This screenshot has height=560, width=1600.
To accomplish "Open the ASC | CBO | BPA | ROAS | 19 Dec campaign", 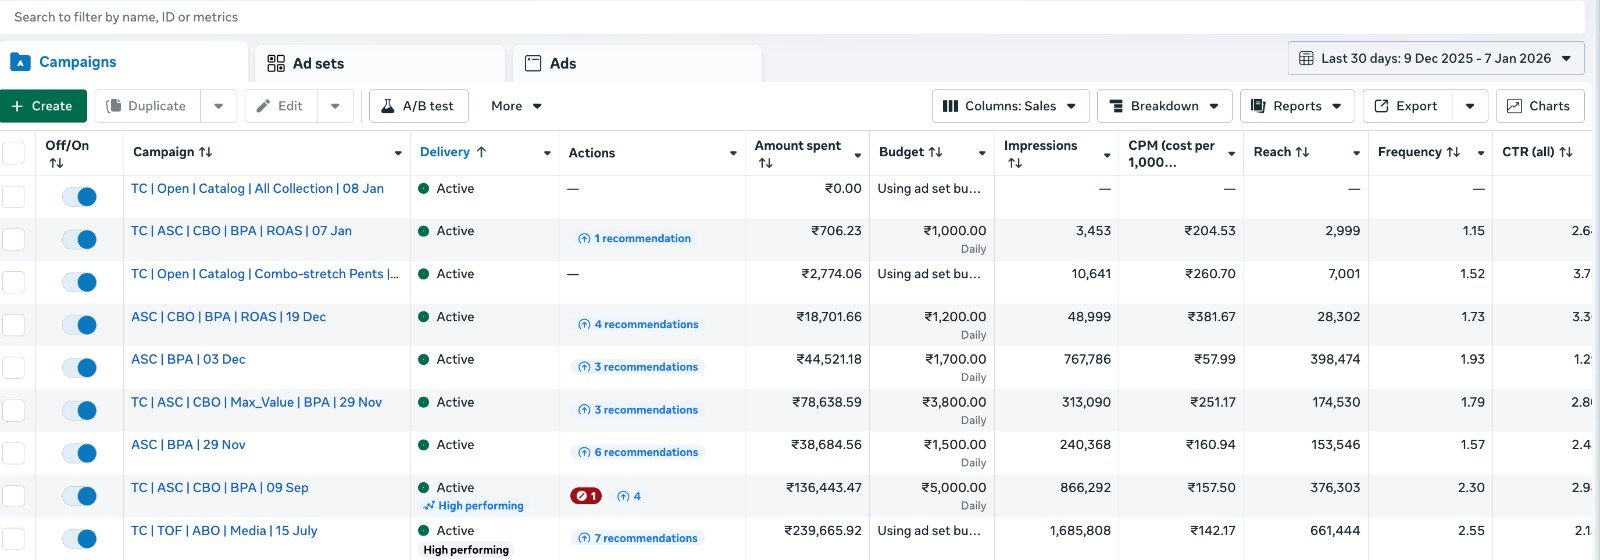I will pos(228,317).
